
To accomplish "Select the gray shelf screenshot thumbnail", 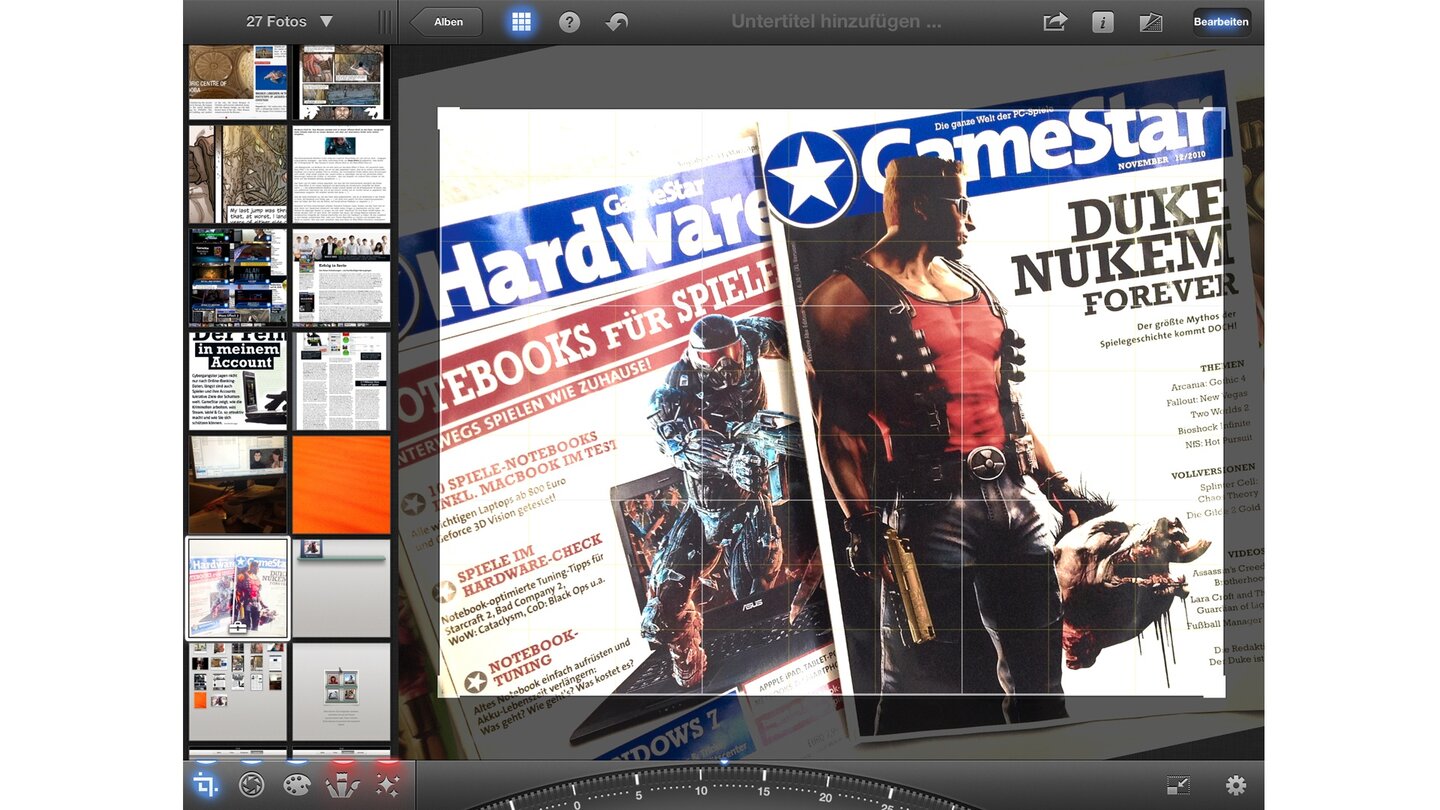I will tap(341, 588).
